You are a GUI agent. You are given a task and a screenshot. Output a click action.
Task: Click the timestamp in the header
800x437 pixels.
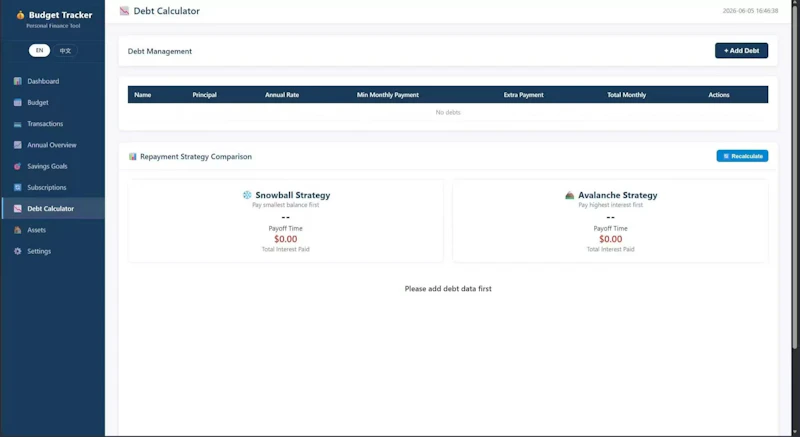tap(750, 11)
